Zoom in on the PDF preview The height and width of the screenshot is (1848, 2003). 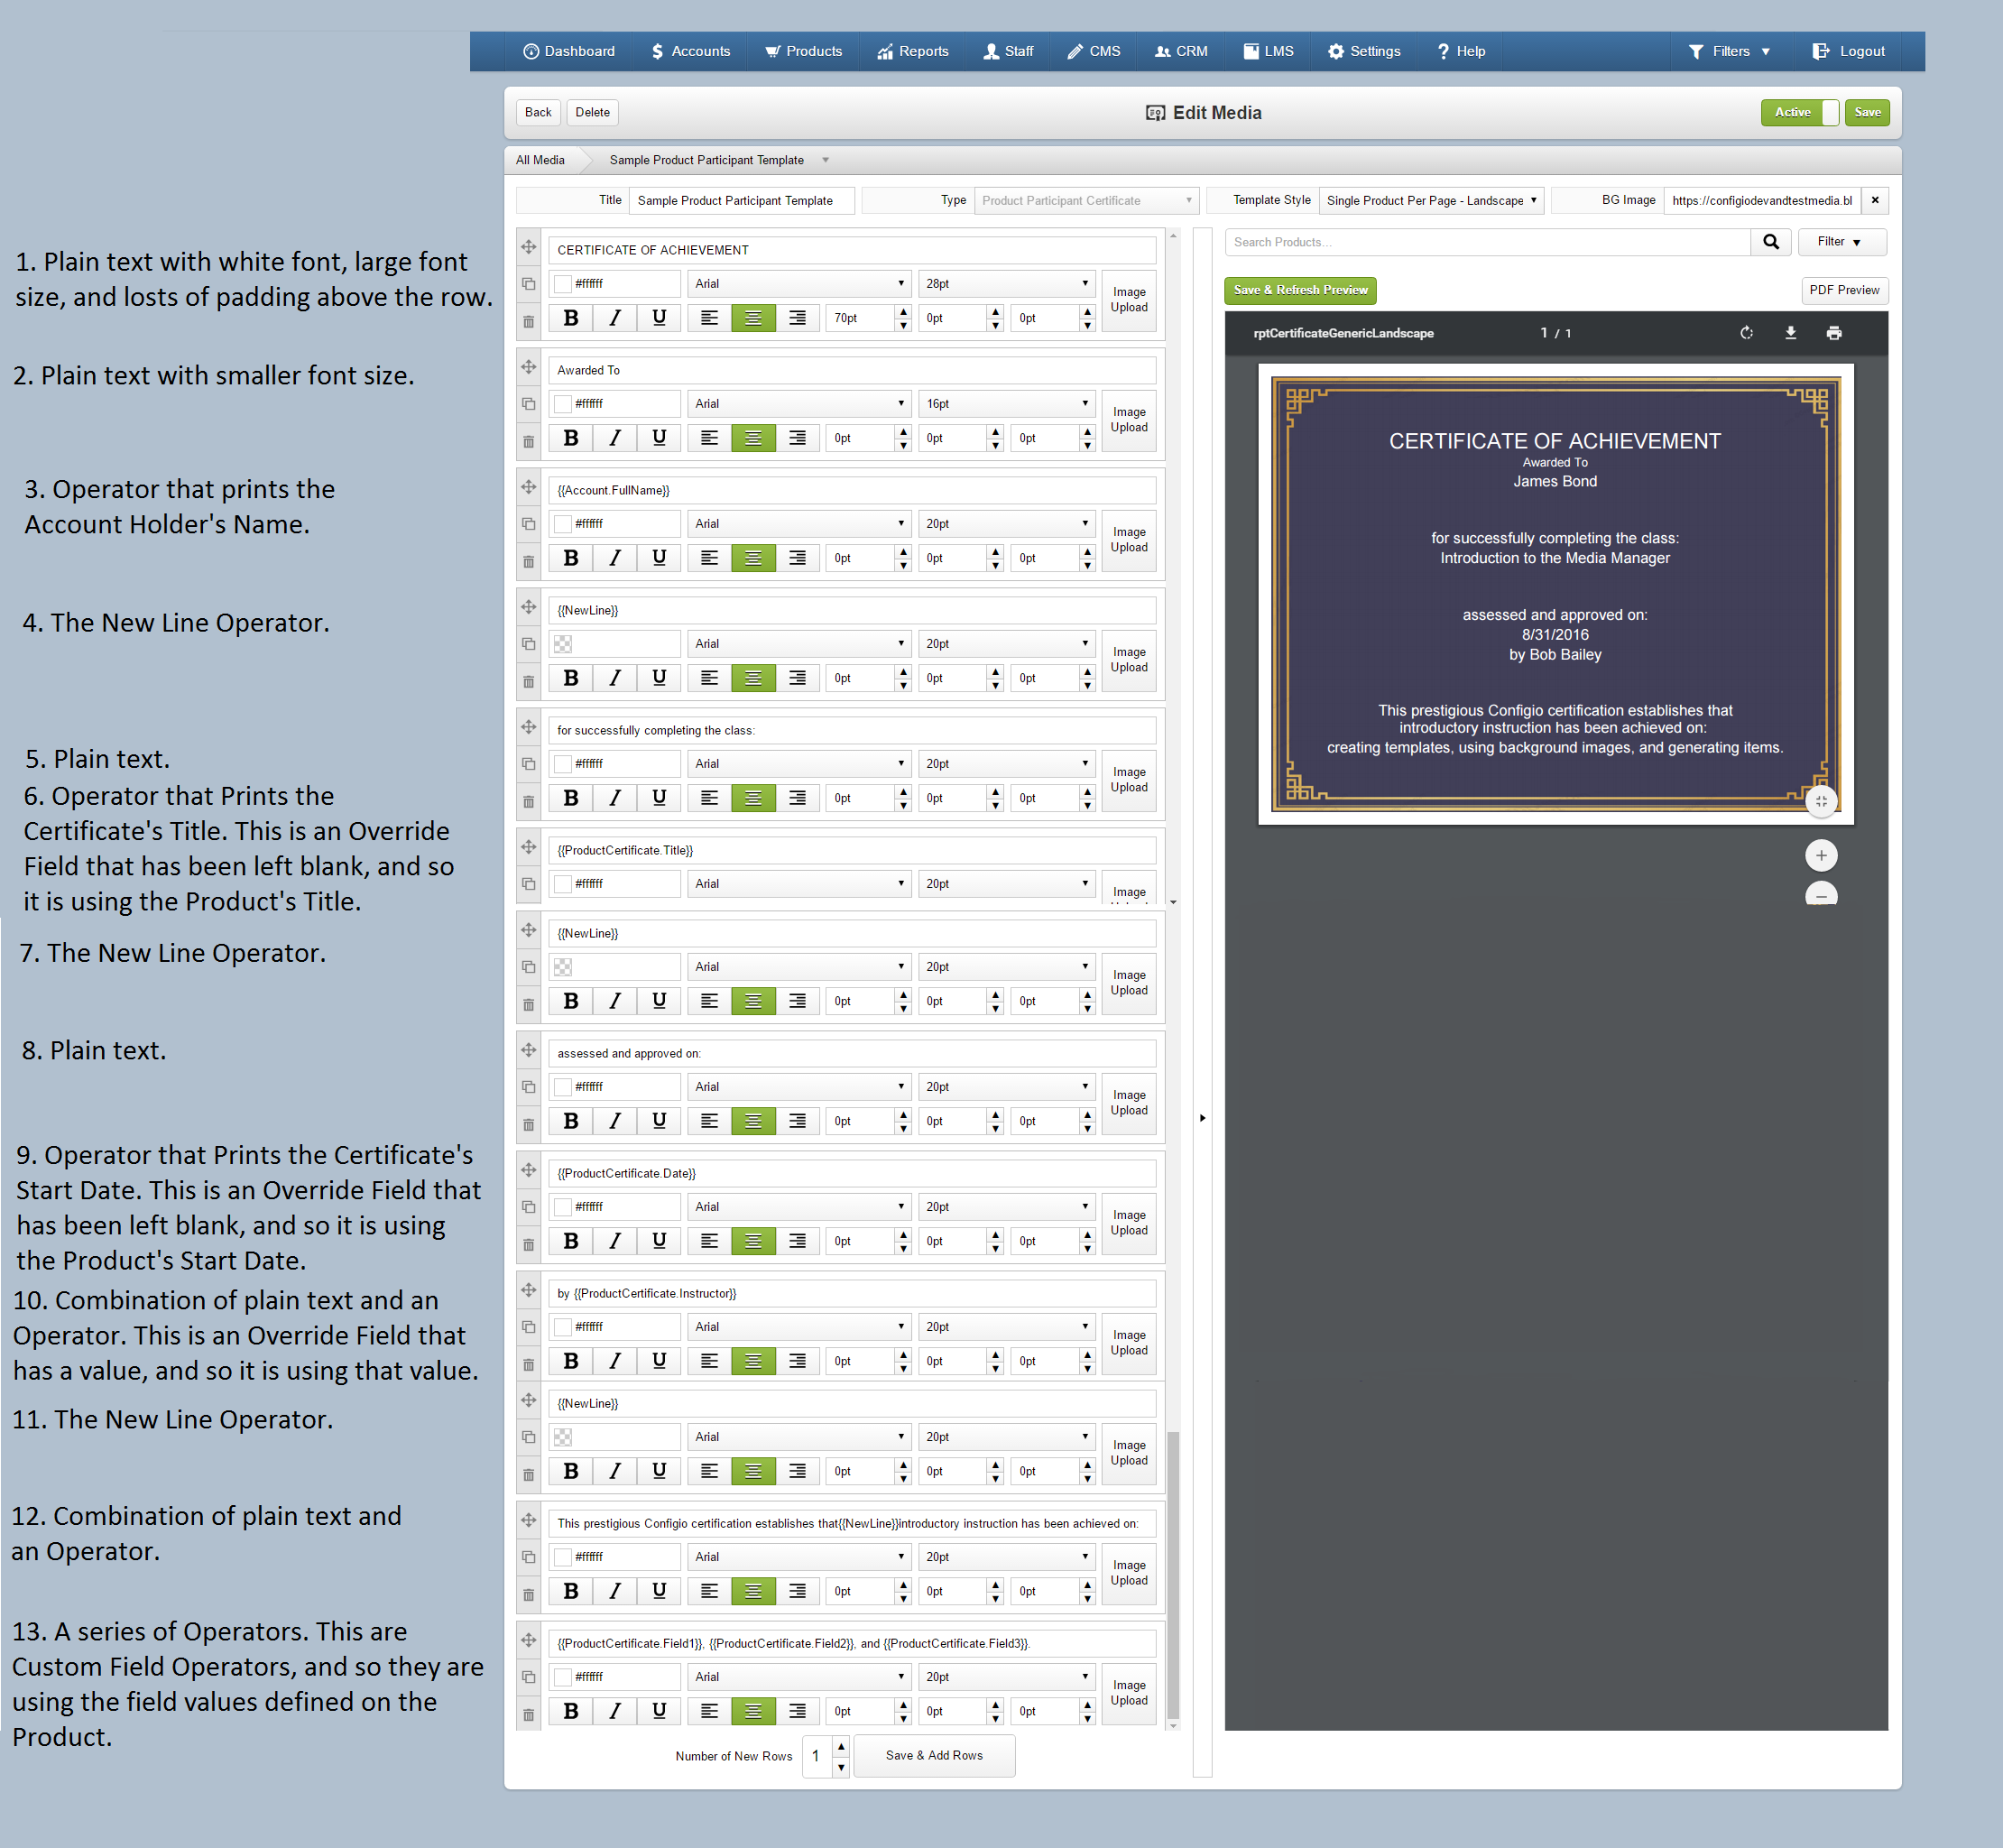tap(1821, 855)
